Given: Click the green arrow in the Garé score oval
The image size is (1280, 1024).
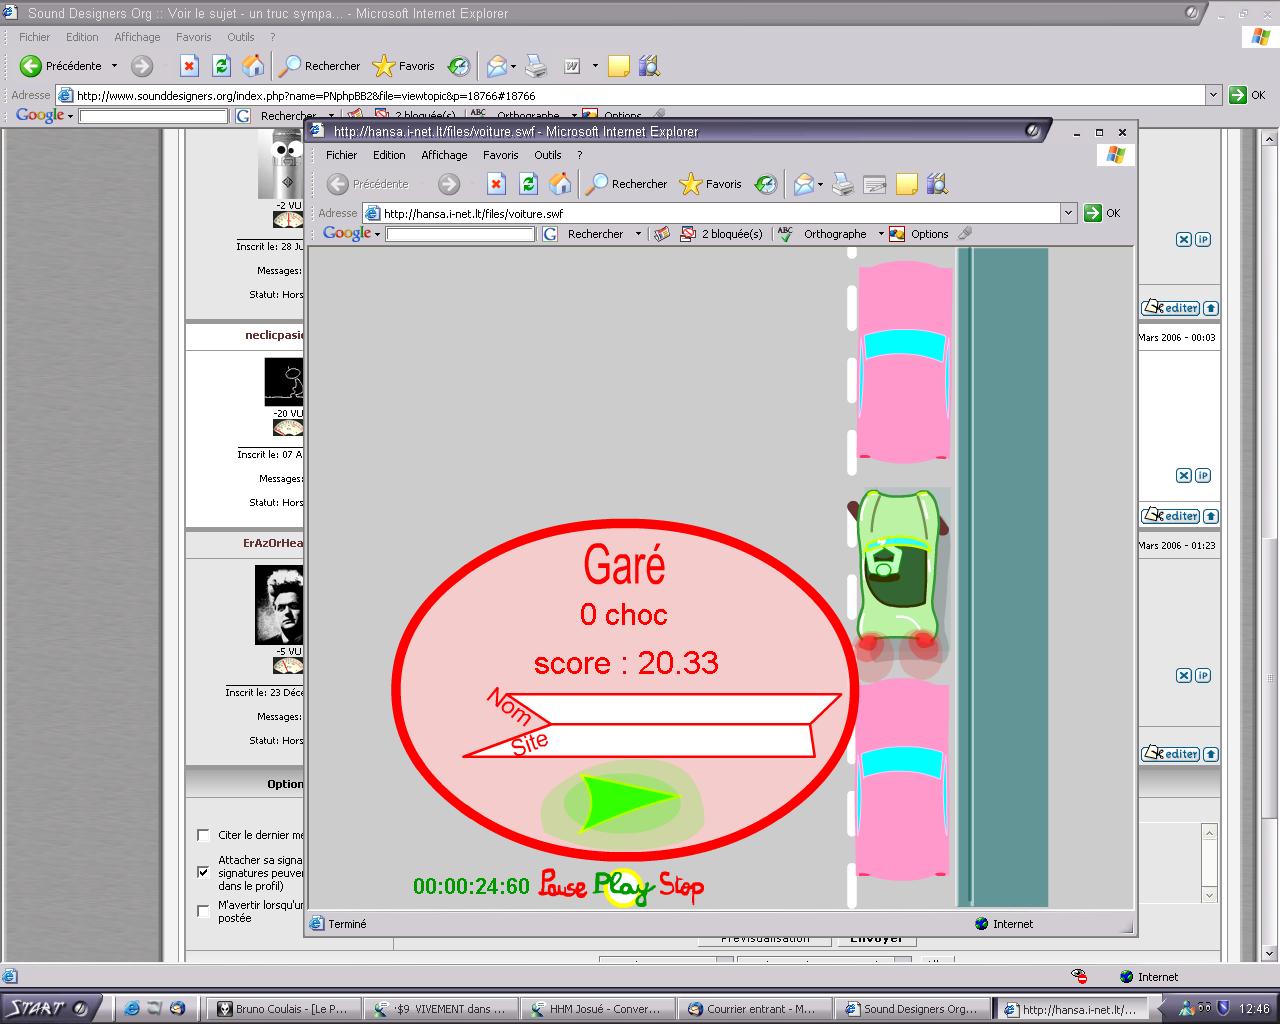Looking at the screenshot, I should [x=627, y=802].
